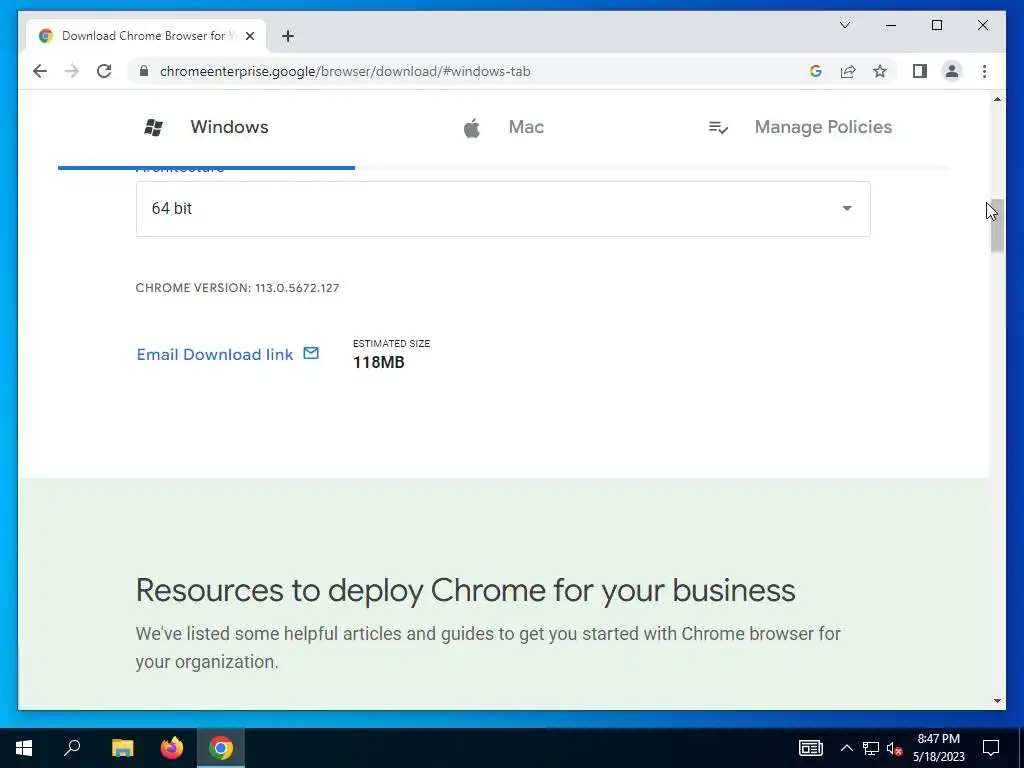Share this page using share icon
This screenshot has height=768, width=1024.
tap(848, 71)
